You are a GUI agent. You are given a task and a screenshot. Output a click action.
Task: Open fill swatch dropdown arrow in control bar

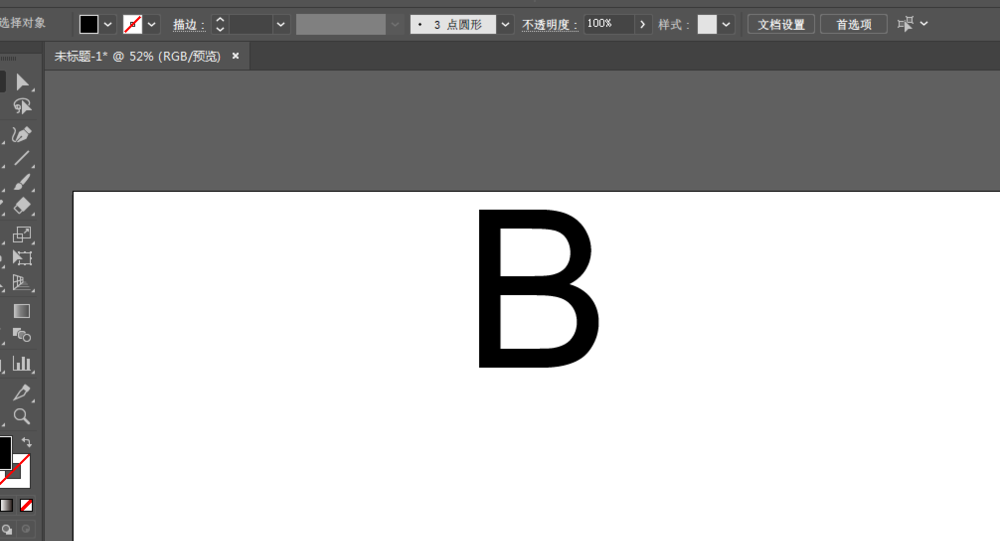point(108,24)
